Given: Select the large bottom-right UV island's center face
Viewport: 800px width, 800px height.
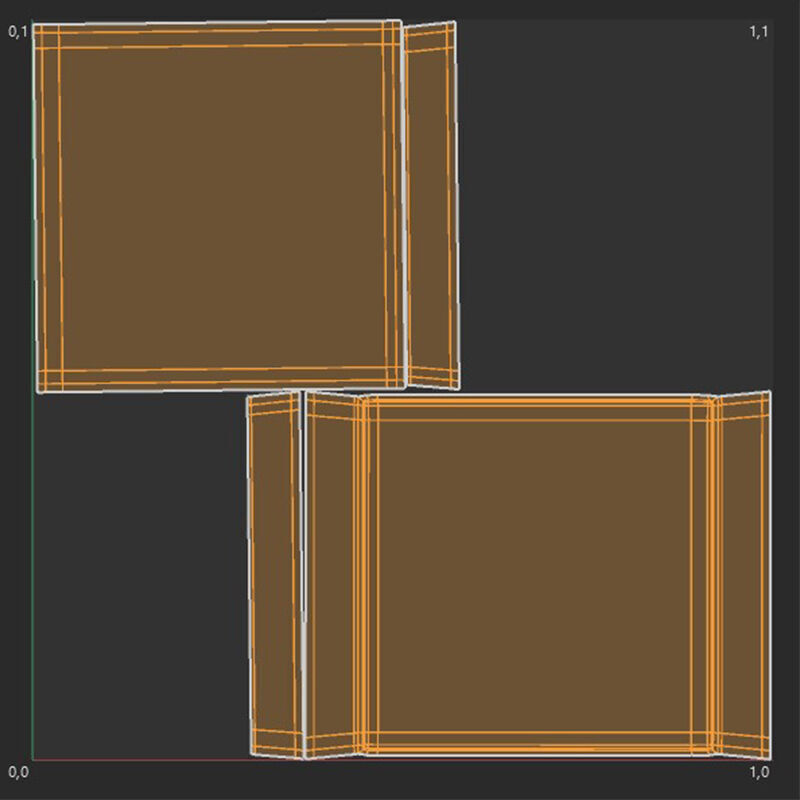Looking at the screenshot, I should 535,576.
